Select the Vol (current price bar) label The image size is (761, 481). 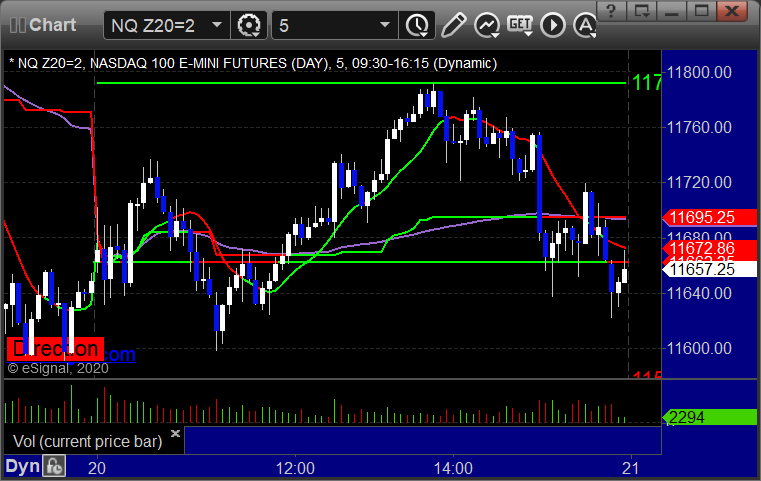coord(87,441)
